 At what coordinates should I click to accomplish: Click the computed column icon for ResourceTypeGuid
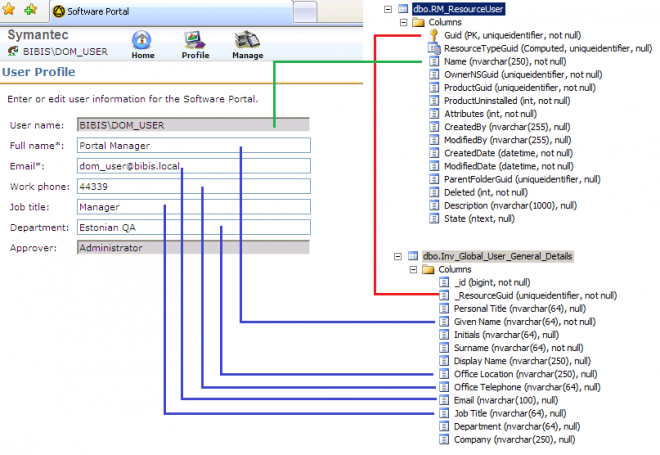(434, 48)
